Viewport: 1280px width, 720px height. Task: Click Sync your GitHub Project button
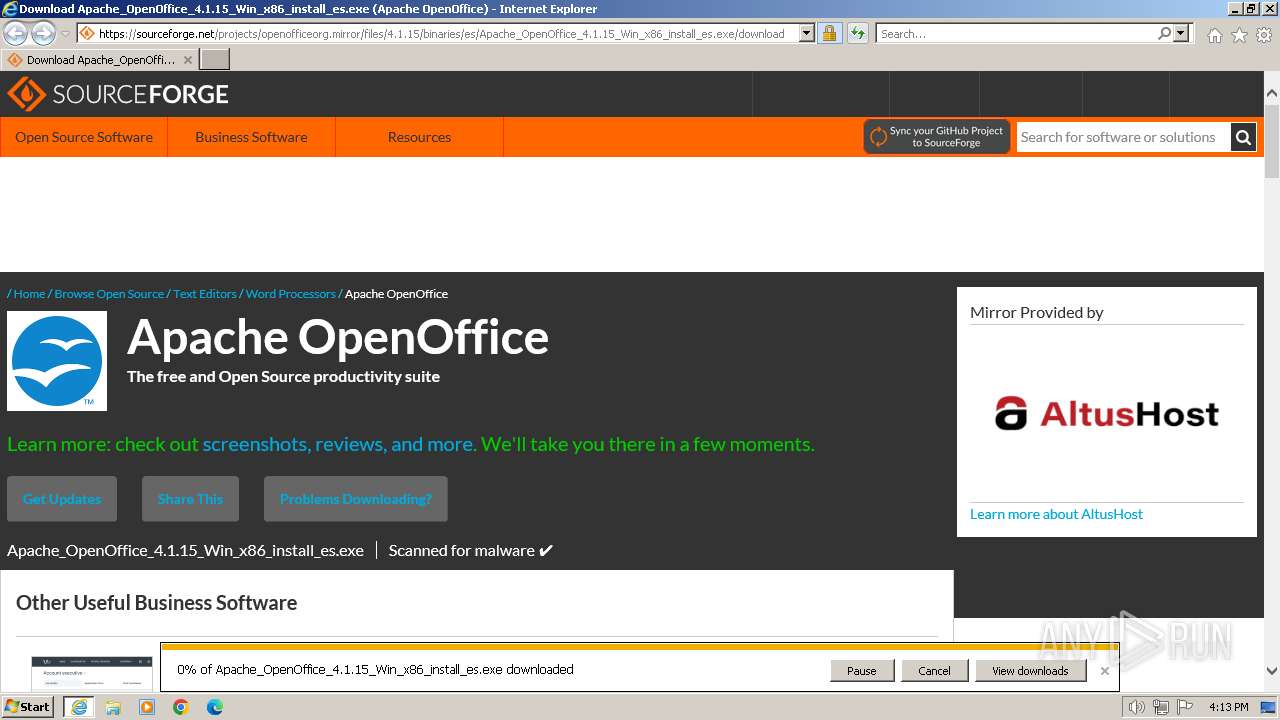tap(937, 137)
